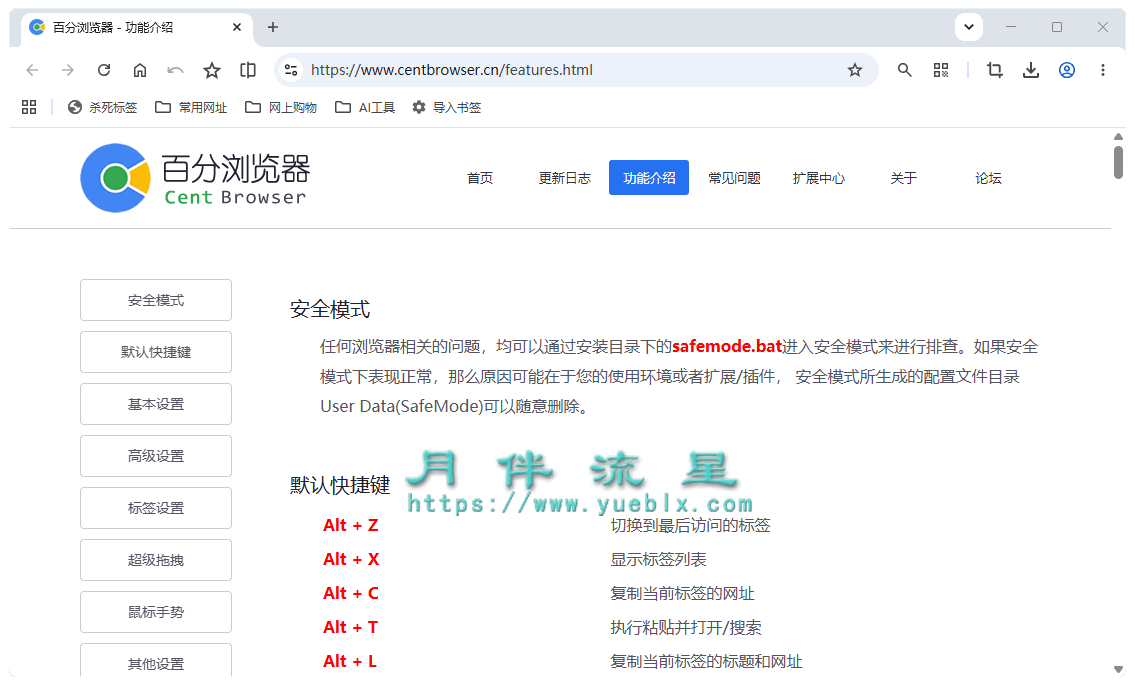The width and height of the screenshot is (1135, 686).
Task: Open the 更新日志 navigation item
Action: click(565, 178)
